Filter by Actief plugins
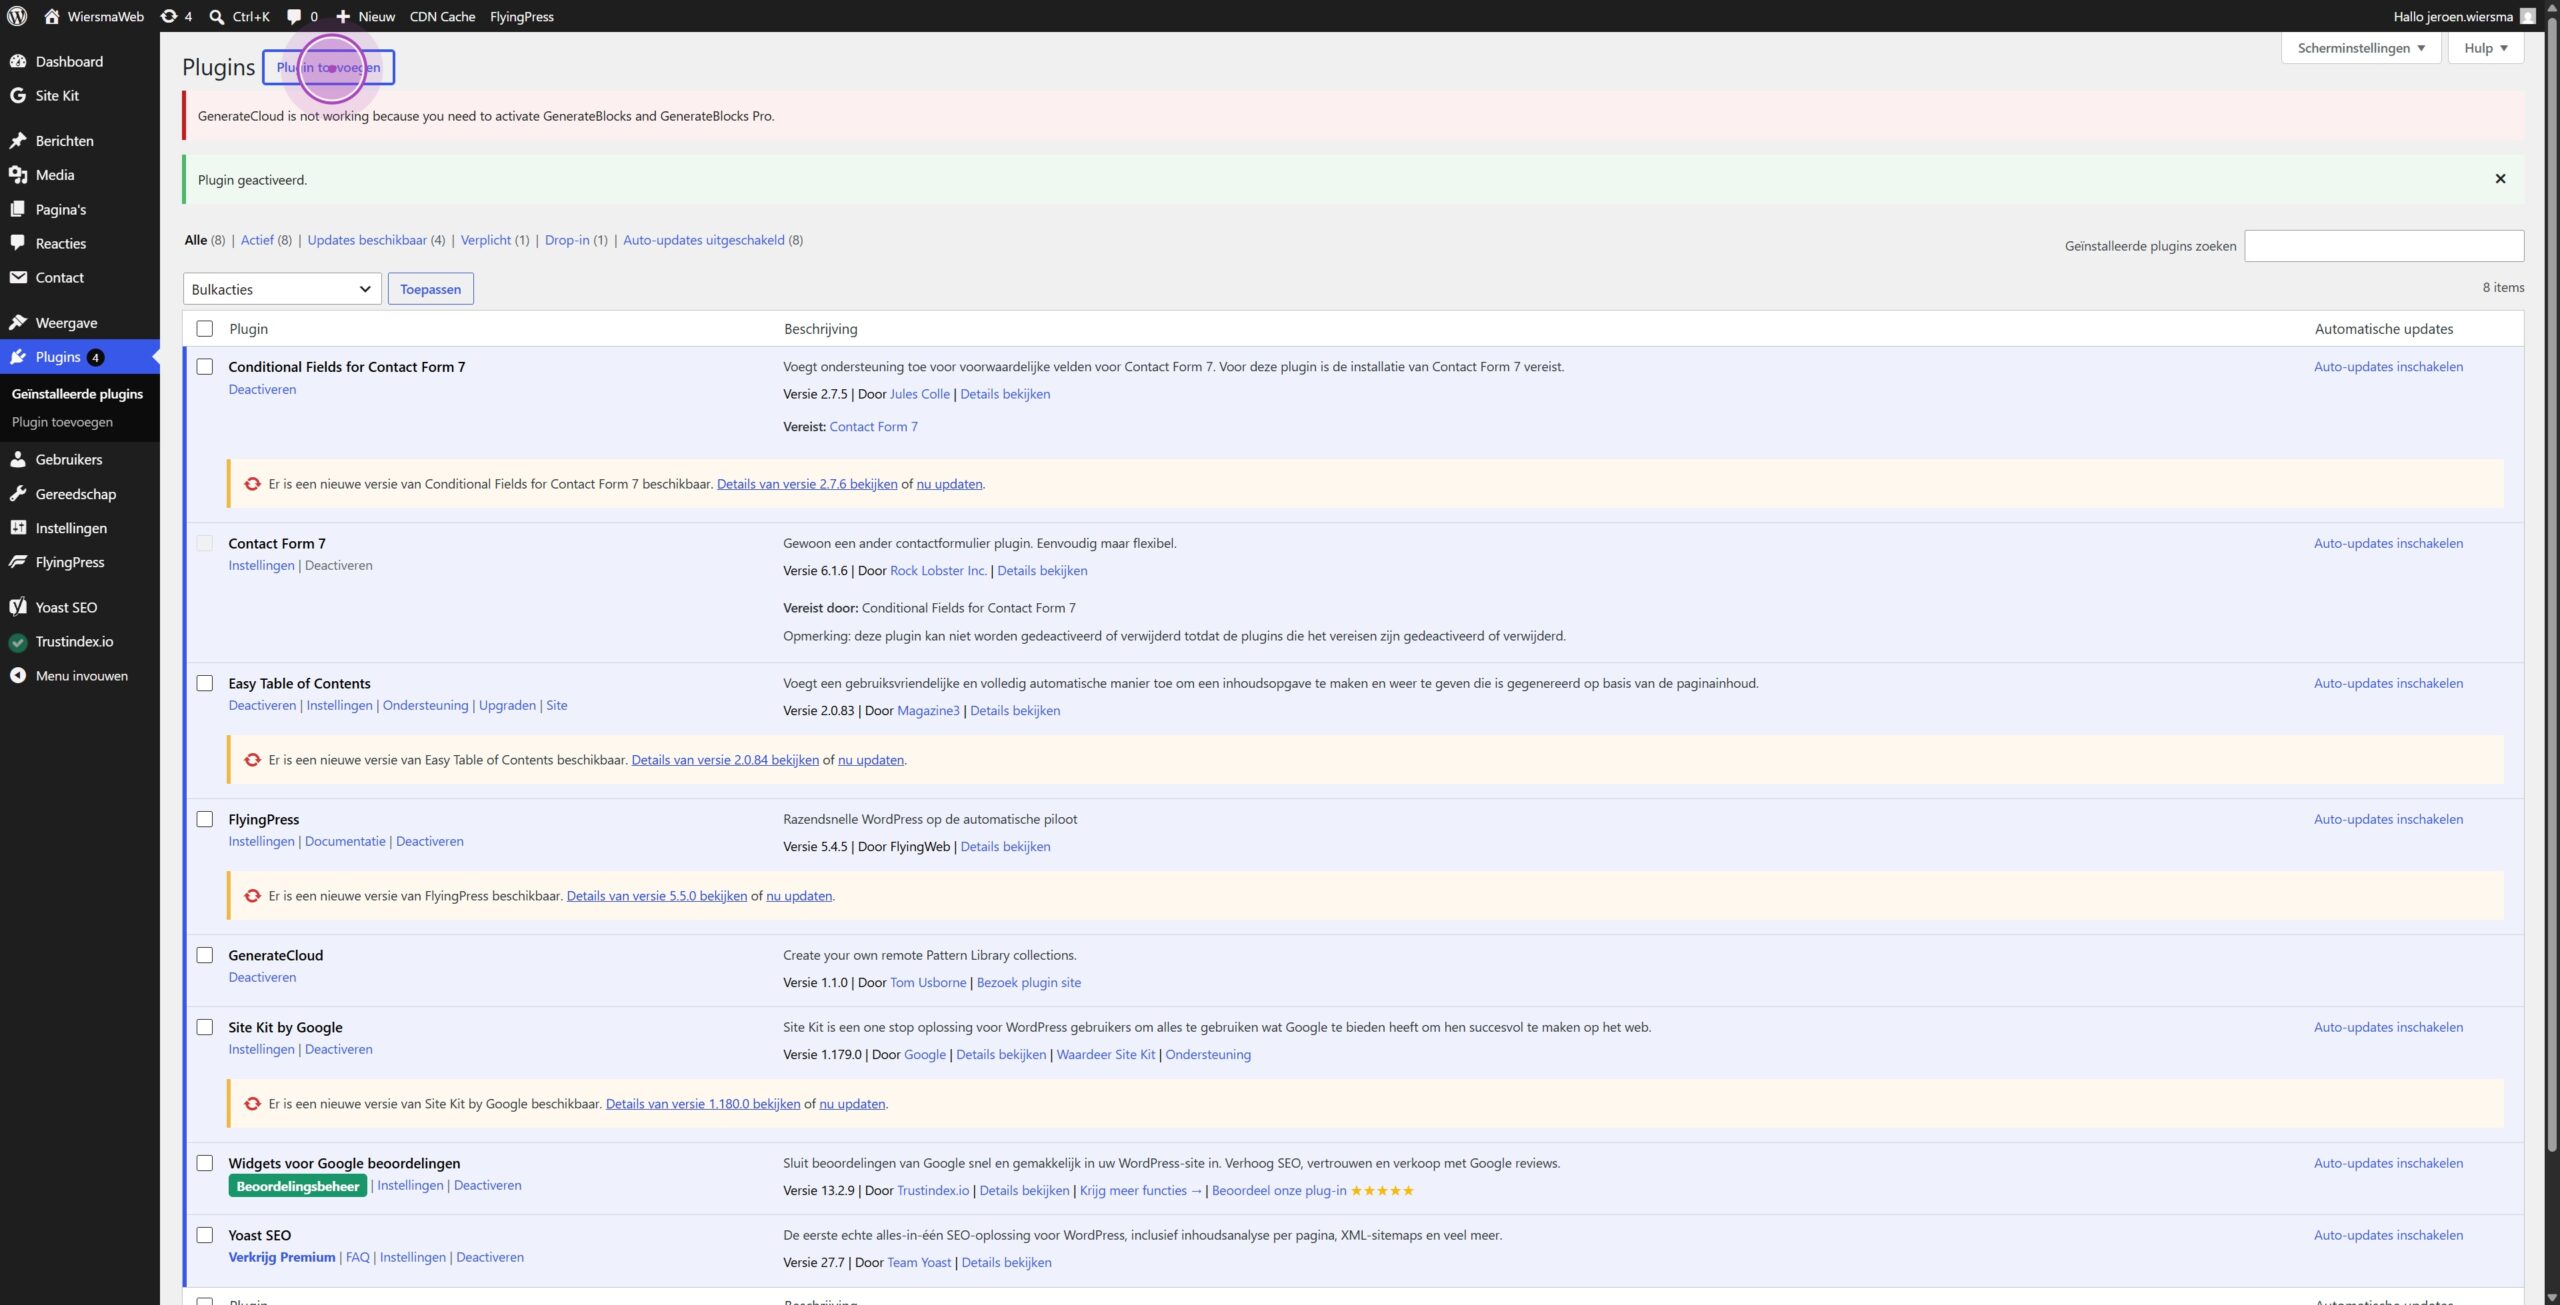This screenshot has height=1305, width=2560. (257, 240)
